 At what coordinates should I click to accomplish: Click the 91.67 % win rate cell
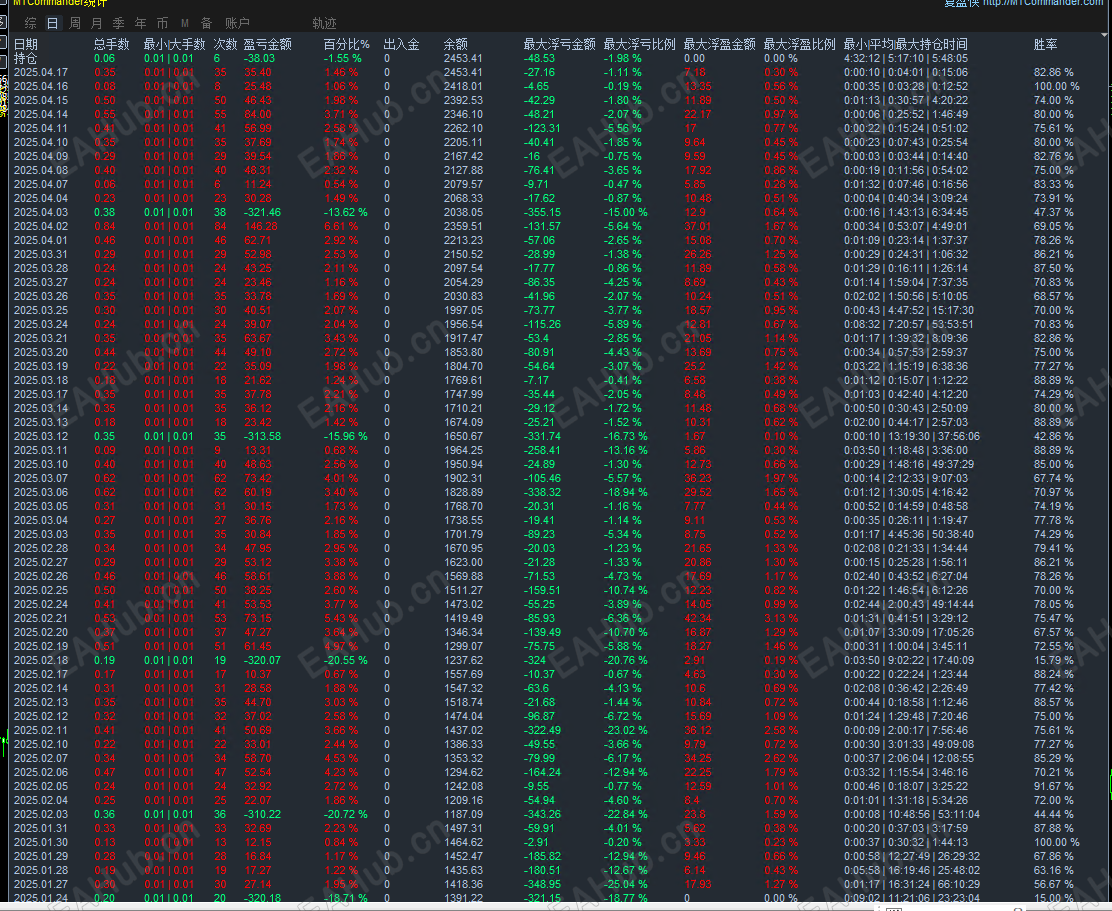tap(1054, 786)
